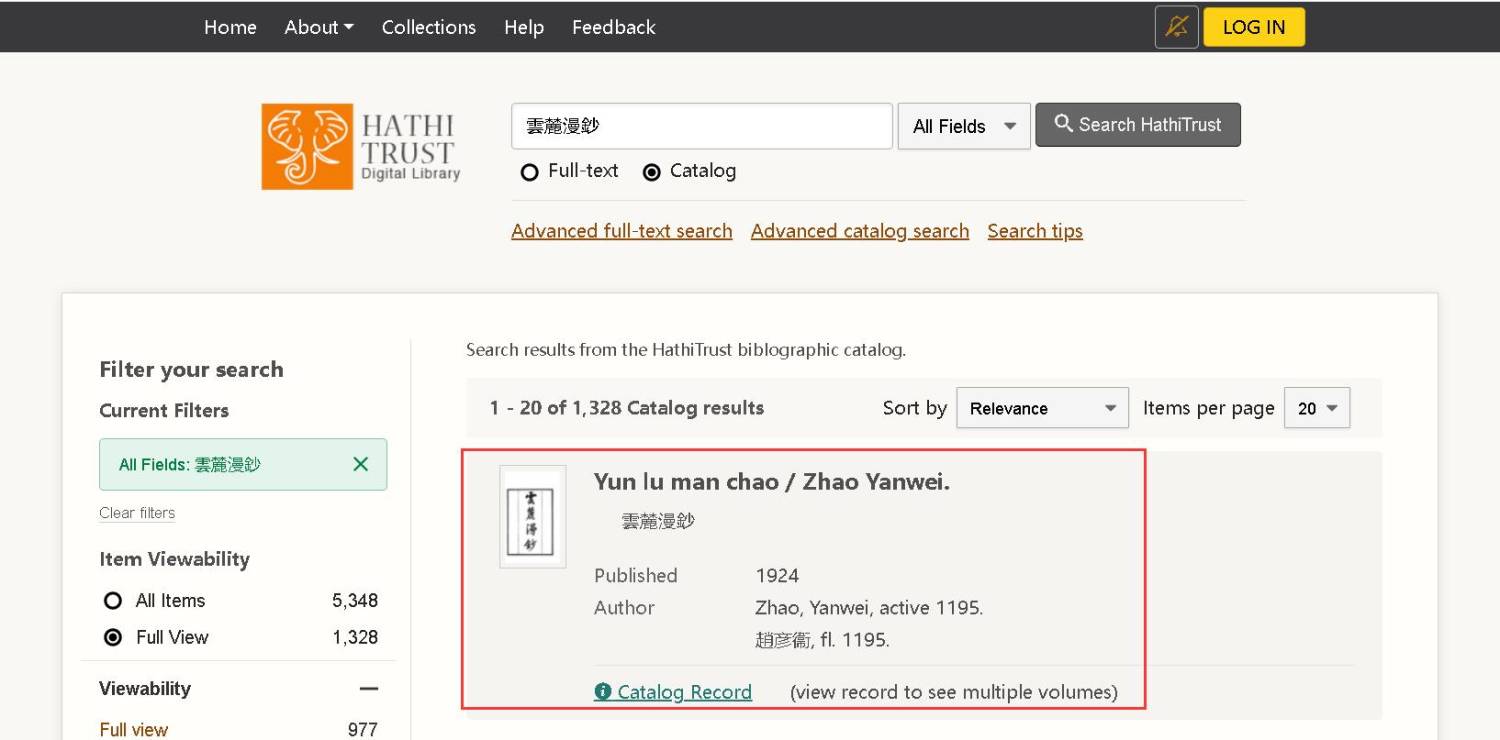
Task: Click the HathiTrust elephant logo
Action: point(307,146)
